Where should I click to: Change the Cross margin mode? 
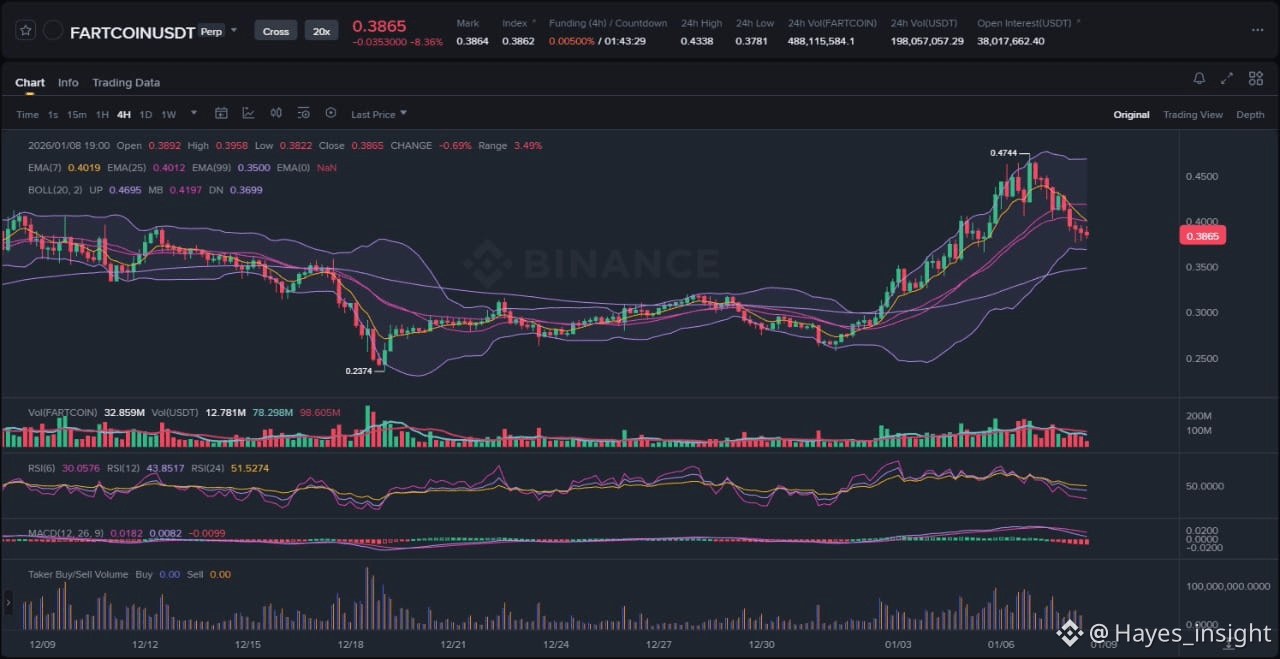click(276, 31)
